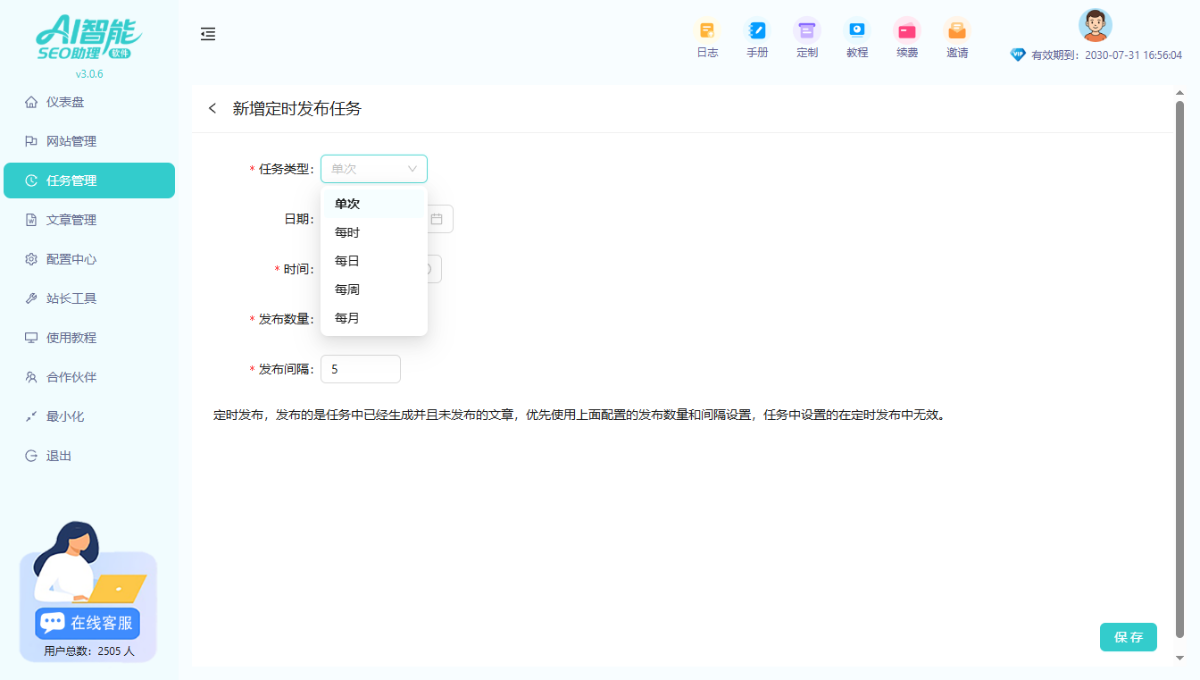Toggle the 任务类型 dropdown box
The image size is (1200, 680).
(x=374, y=169)
